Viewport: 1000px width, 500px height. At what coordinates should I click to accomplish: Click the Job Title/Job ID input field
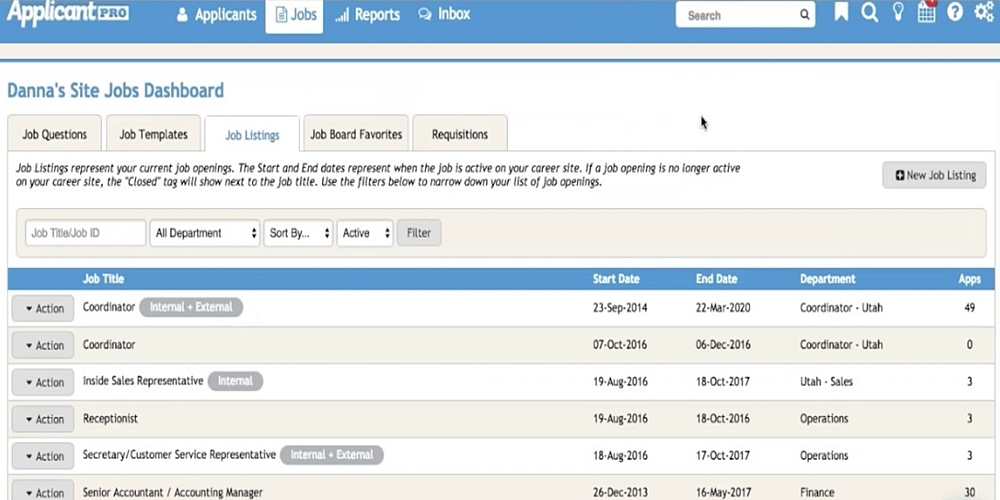point(85,233)
